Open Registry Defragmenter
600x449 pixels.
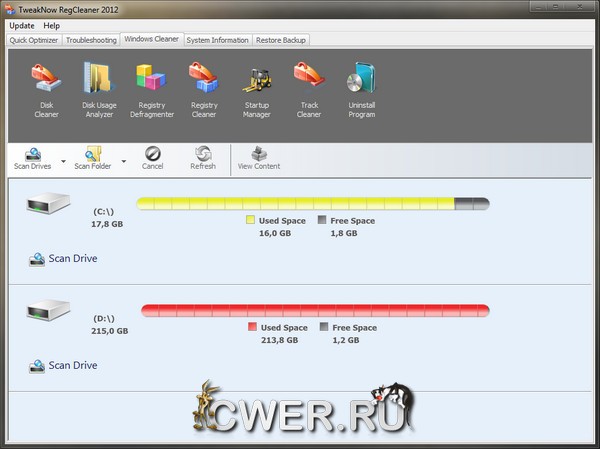150,90
